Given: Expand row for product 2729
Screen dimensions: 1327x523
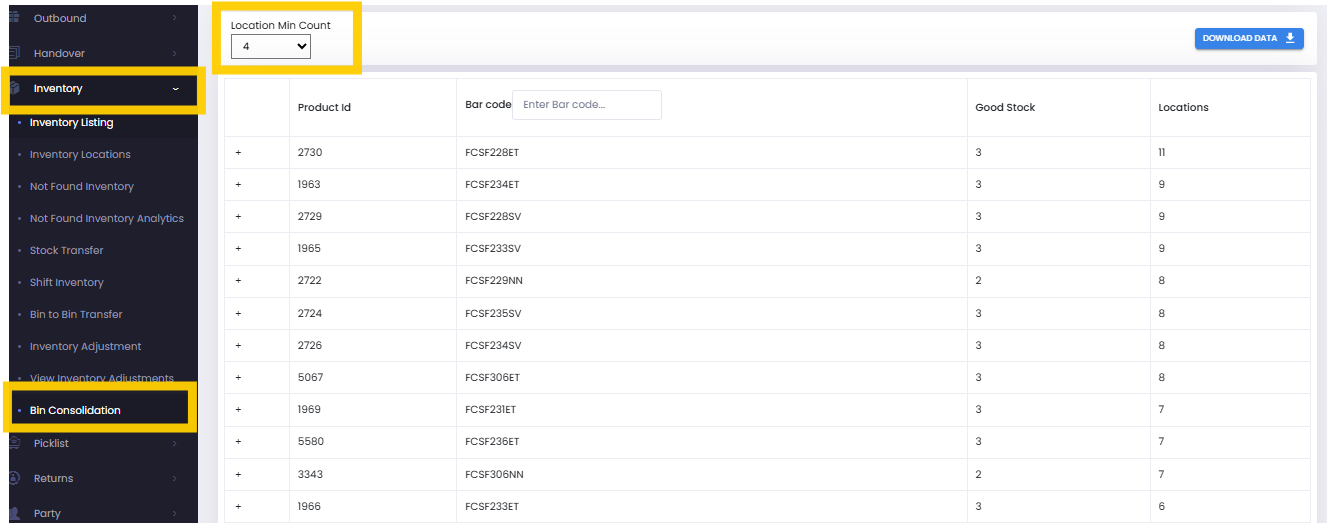Looking at the screenshot, I should pyautogui.click(x=238, y=216).
